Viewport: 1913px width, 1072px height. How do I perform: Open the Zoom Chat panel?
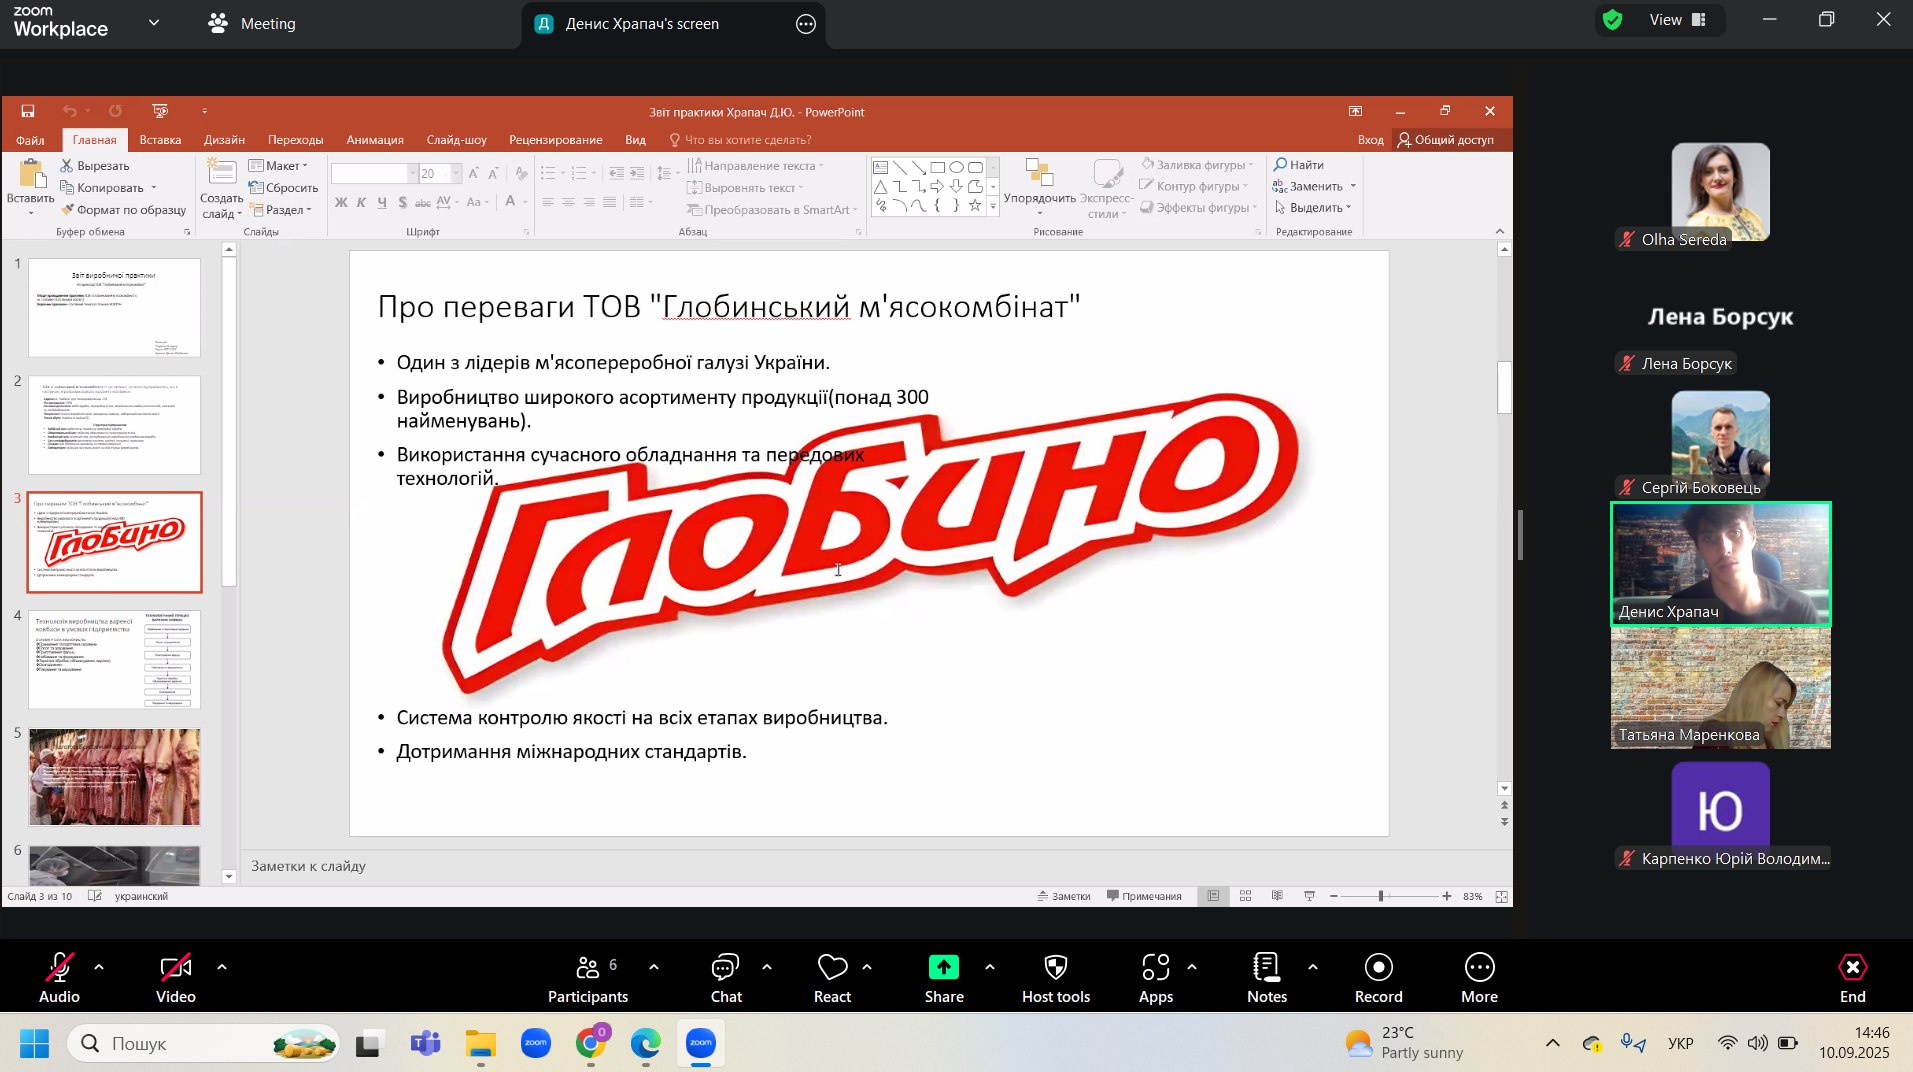[x=726, y=977]
